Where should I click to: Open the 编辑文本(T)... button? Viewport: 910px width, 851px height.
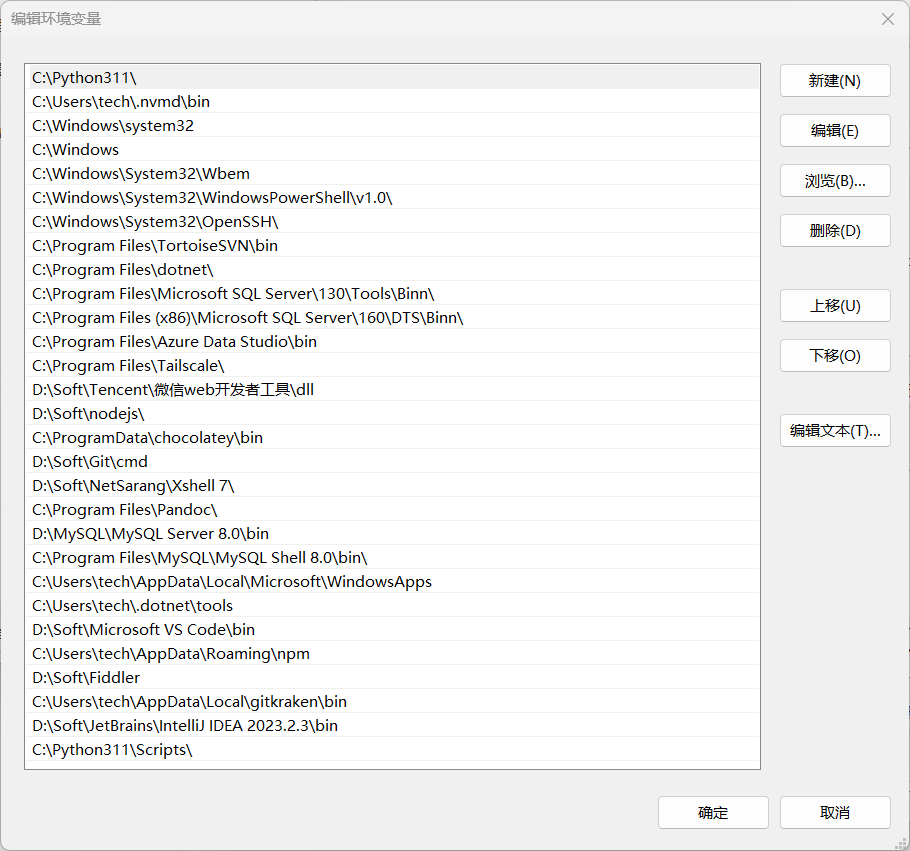835,430
